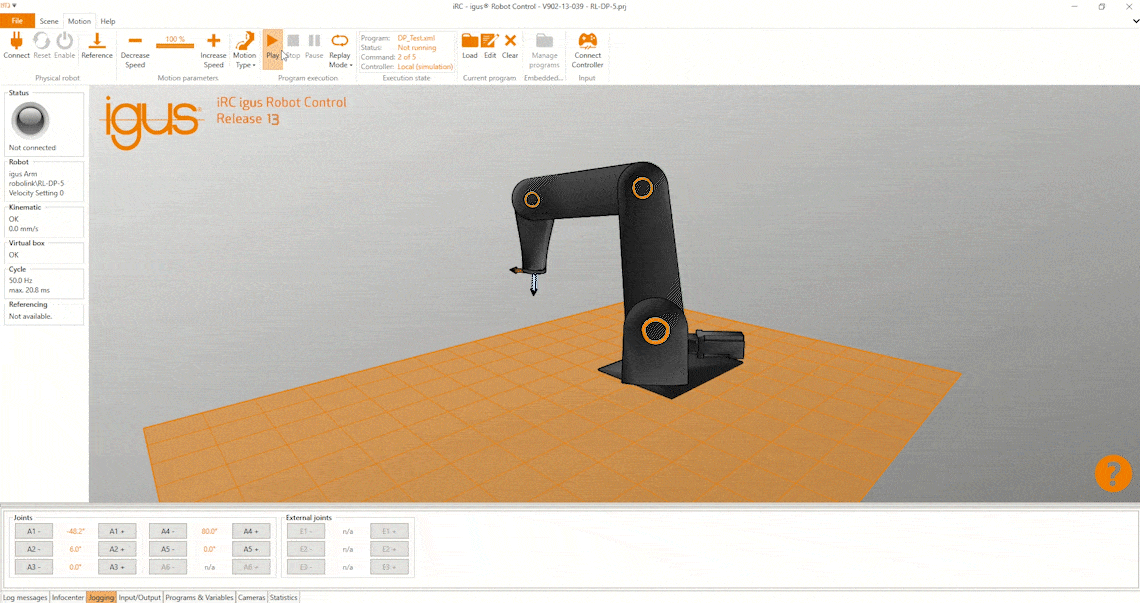
Task: Jog joint A1 negative
Action: (33, 531)
